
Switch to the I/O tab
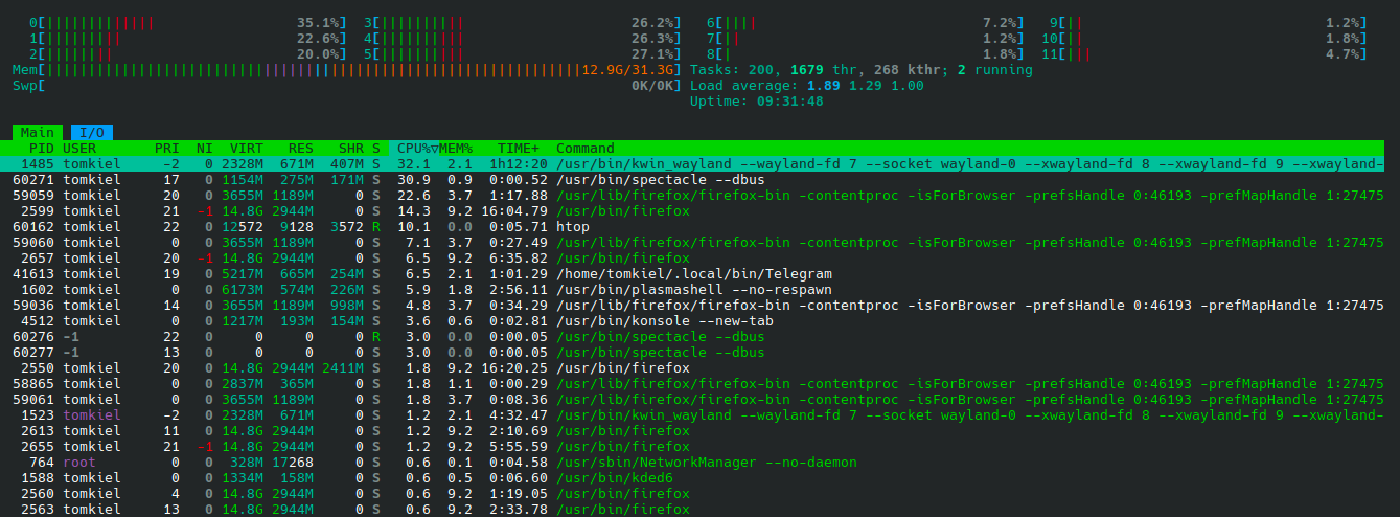point(92,132)
